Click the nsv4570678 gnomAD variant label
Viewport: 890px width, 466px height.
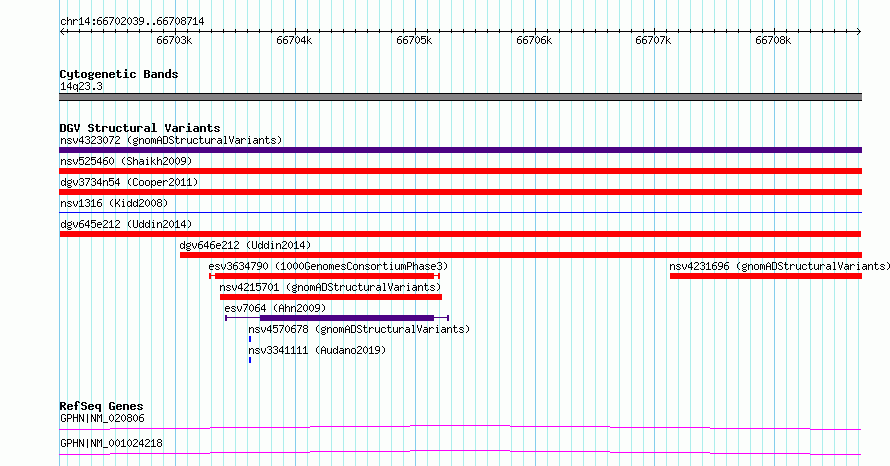pos(359,329)
